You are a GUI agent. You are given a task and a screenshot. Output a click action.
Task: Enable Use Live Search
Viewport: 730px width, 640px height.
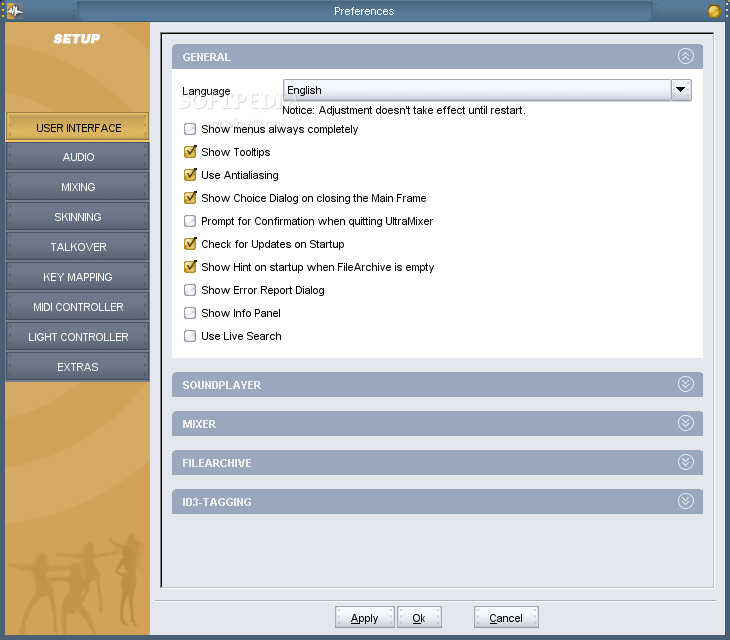tap(190, 336)
